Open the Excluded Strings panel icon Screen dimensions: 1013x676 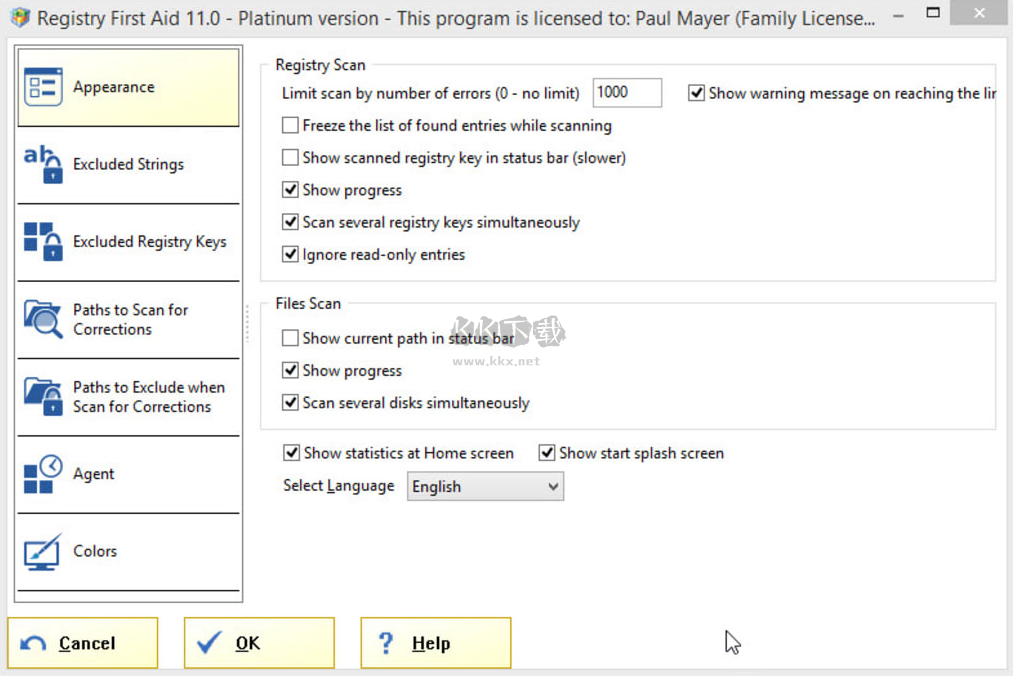[x=44, y=164]
